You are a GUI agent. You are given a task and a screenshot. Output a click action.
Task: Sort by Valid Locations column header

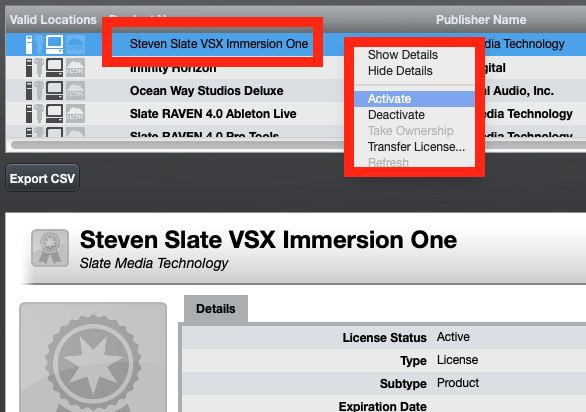[53, 19]
